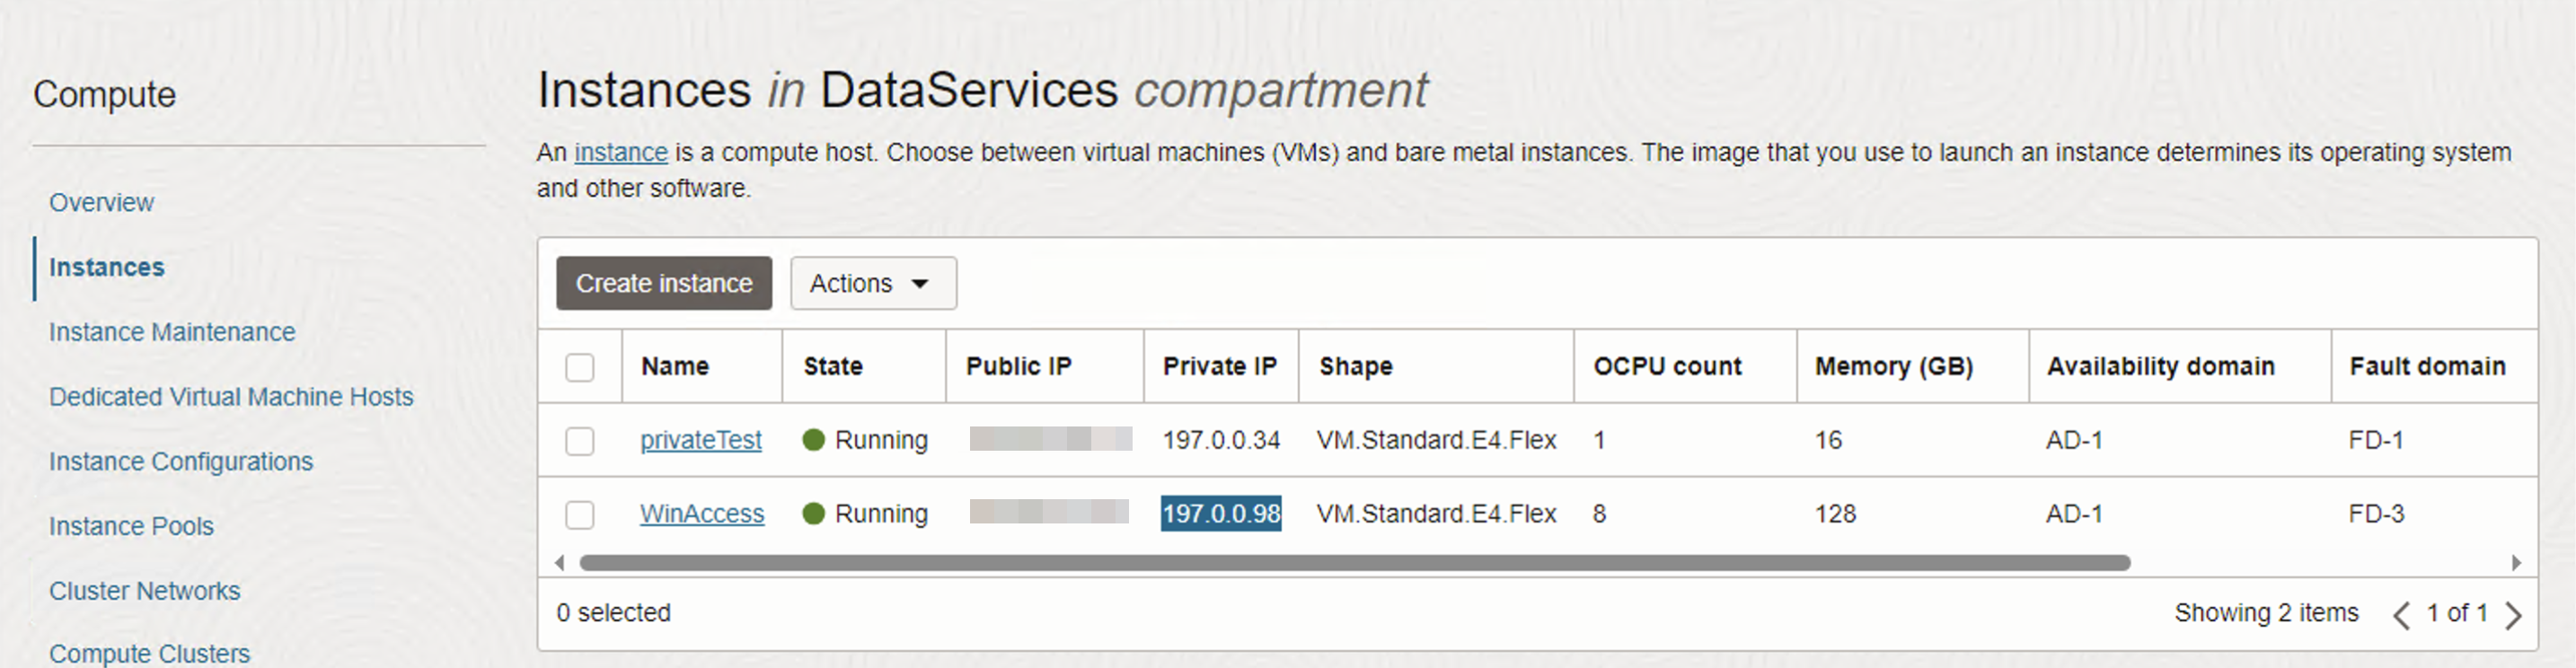Click the table scroll left arrow
This screenshot has width=2576, height=668.
560,563
